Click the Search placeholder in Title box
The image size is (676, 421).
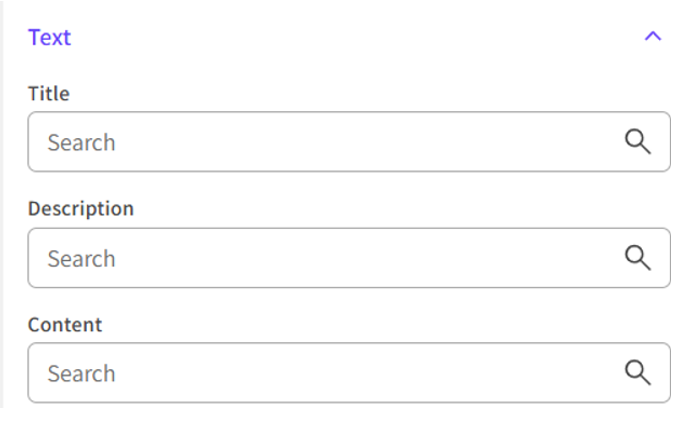pos(81,142)
